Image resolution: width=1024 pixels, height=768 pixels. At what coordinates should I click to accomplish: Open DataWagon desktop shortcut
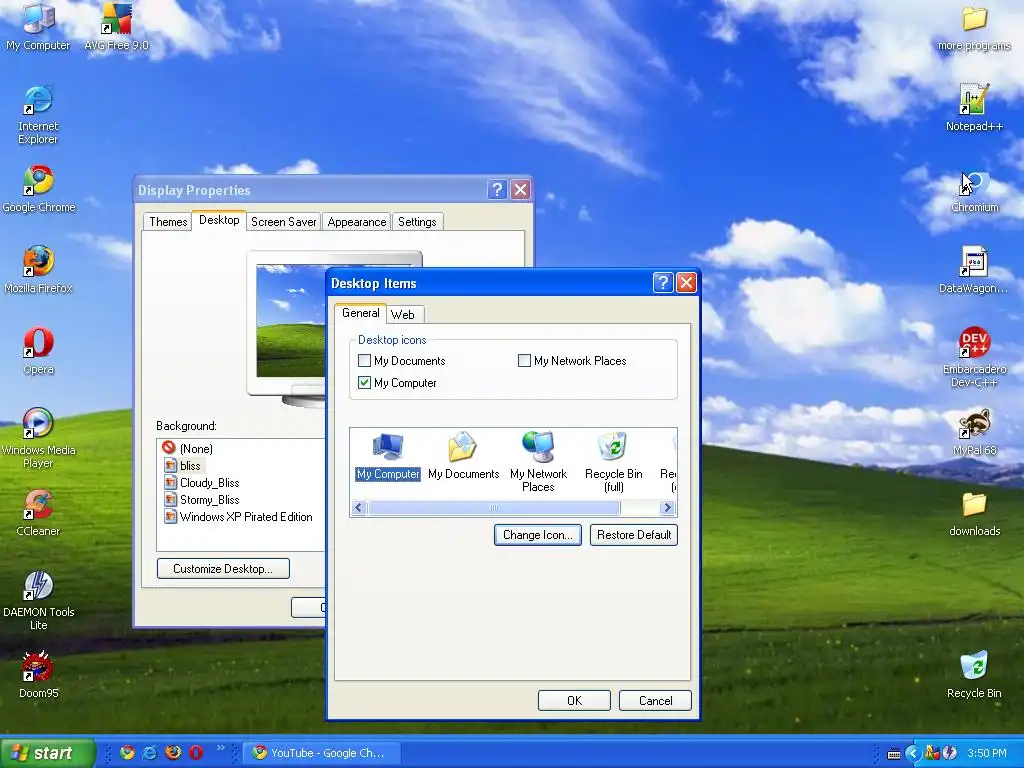point(974,270)
